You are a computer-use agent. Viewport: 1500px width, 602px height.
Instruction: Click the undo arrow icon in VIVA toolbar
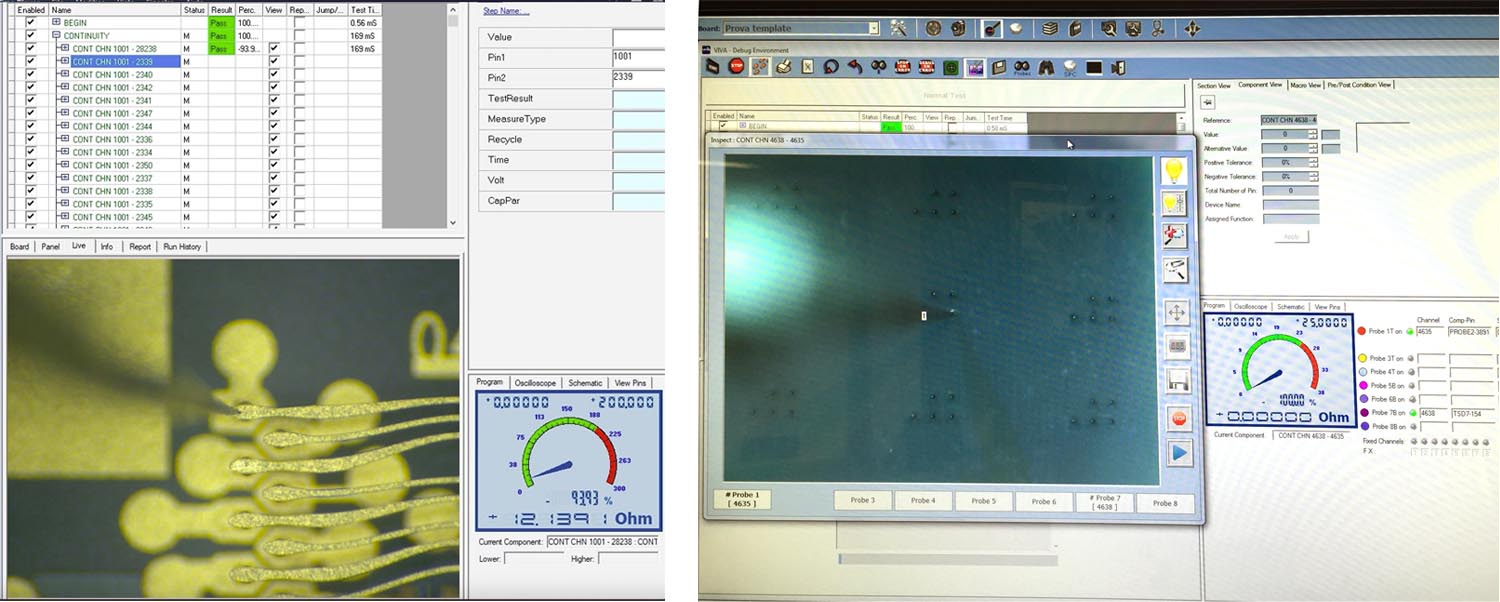pos(855,67)
